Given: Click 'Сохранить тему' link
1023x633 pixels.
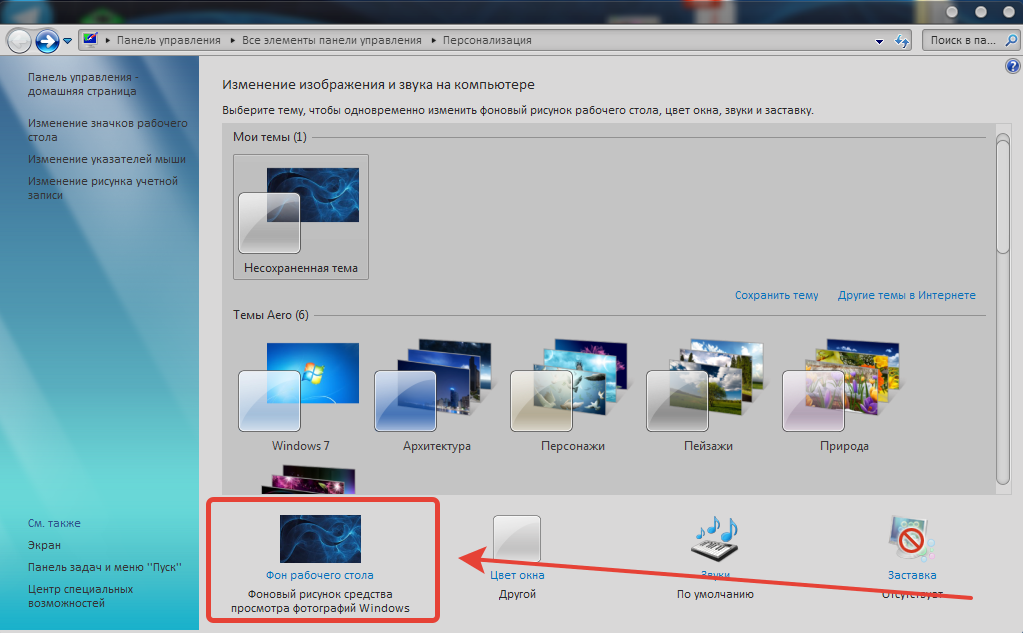Looking at the screenshot, I should pyautogui.click(x=776, y=295).
